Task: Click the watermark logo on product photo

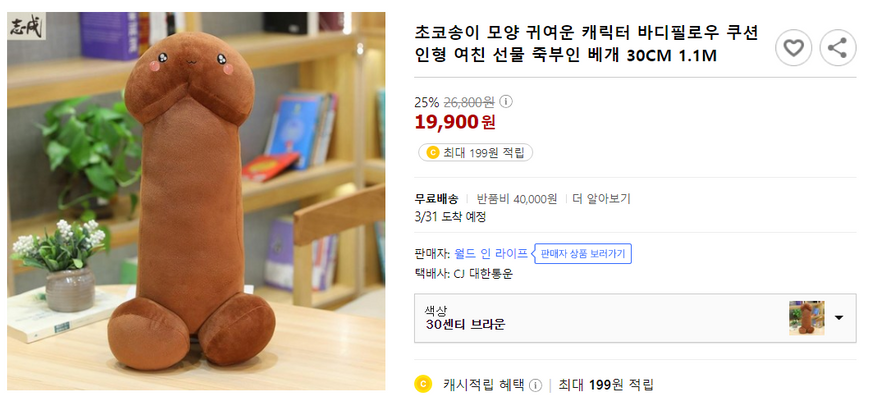Action: [x=28, y=31]
